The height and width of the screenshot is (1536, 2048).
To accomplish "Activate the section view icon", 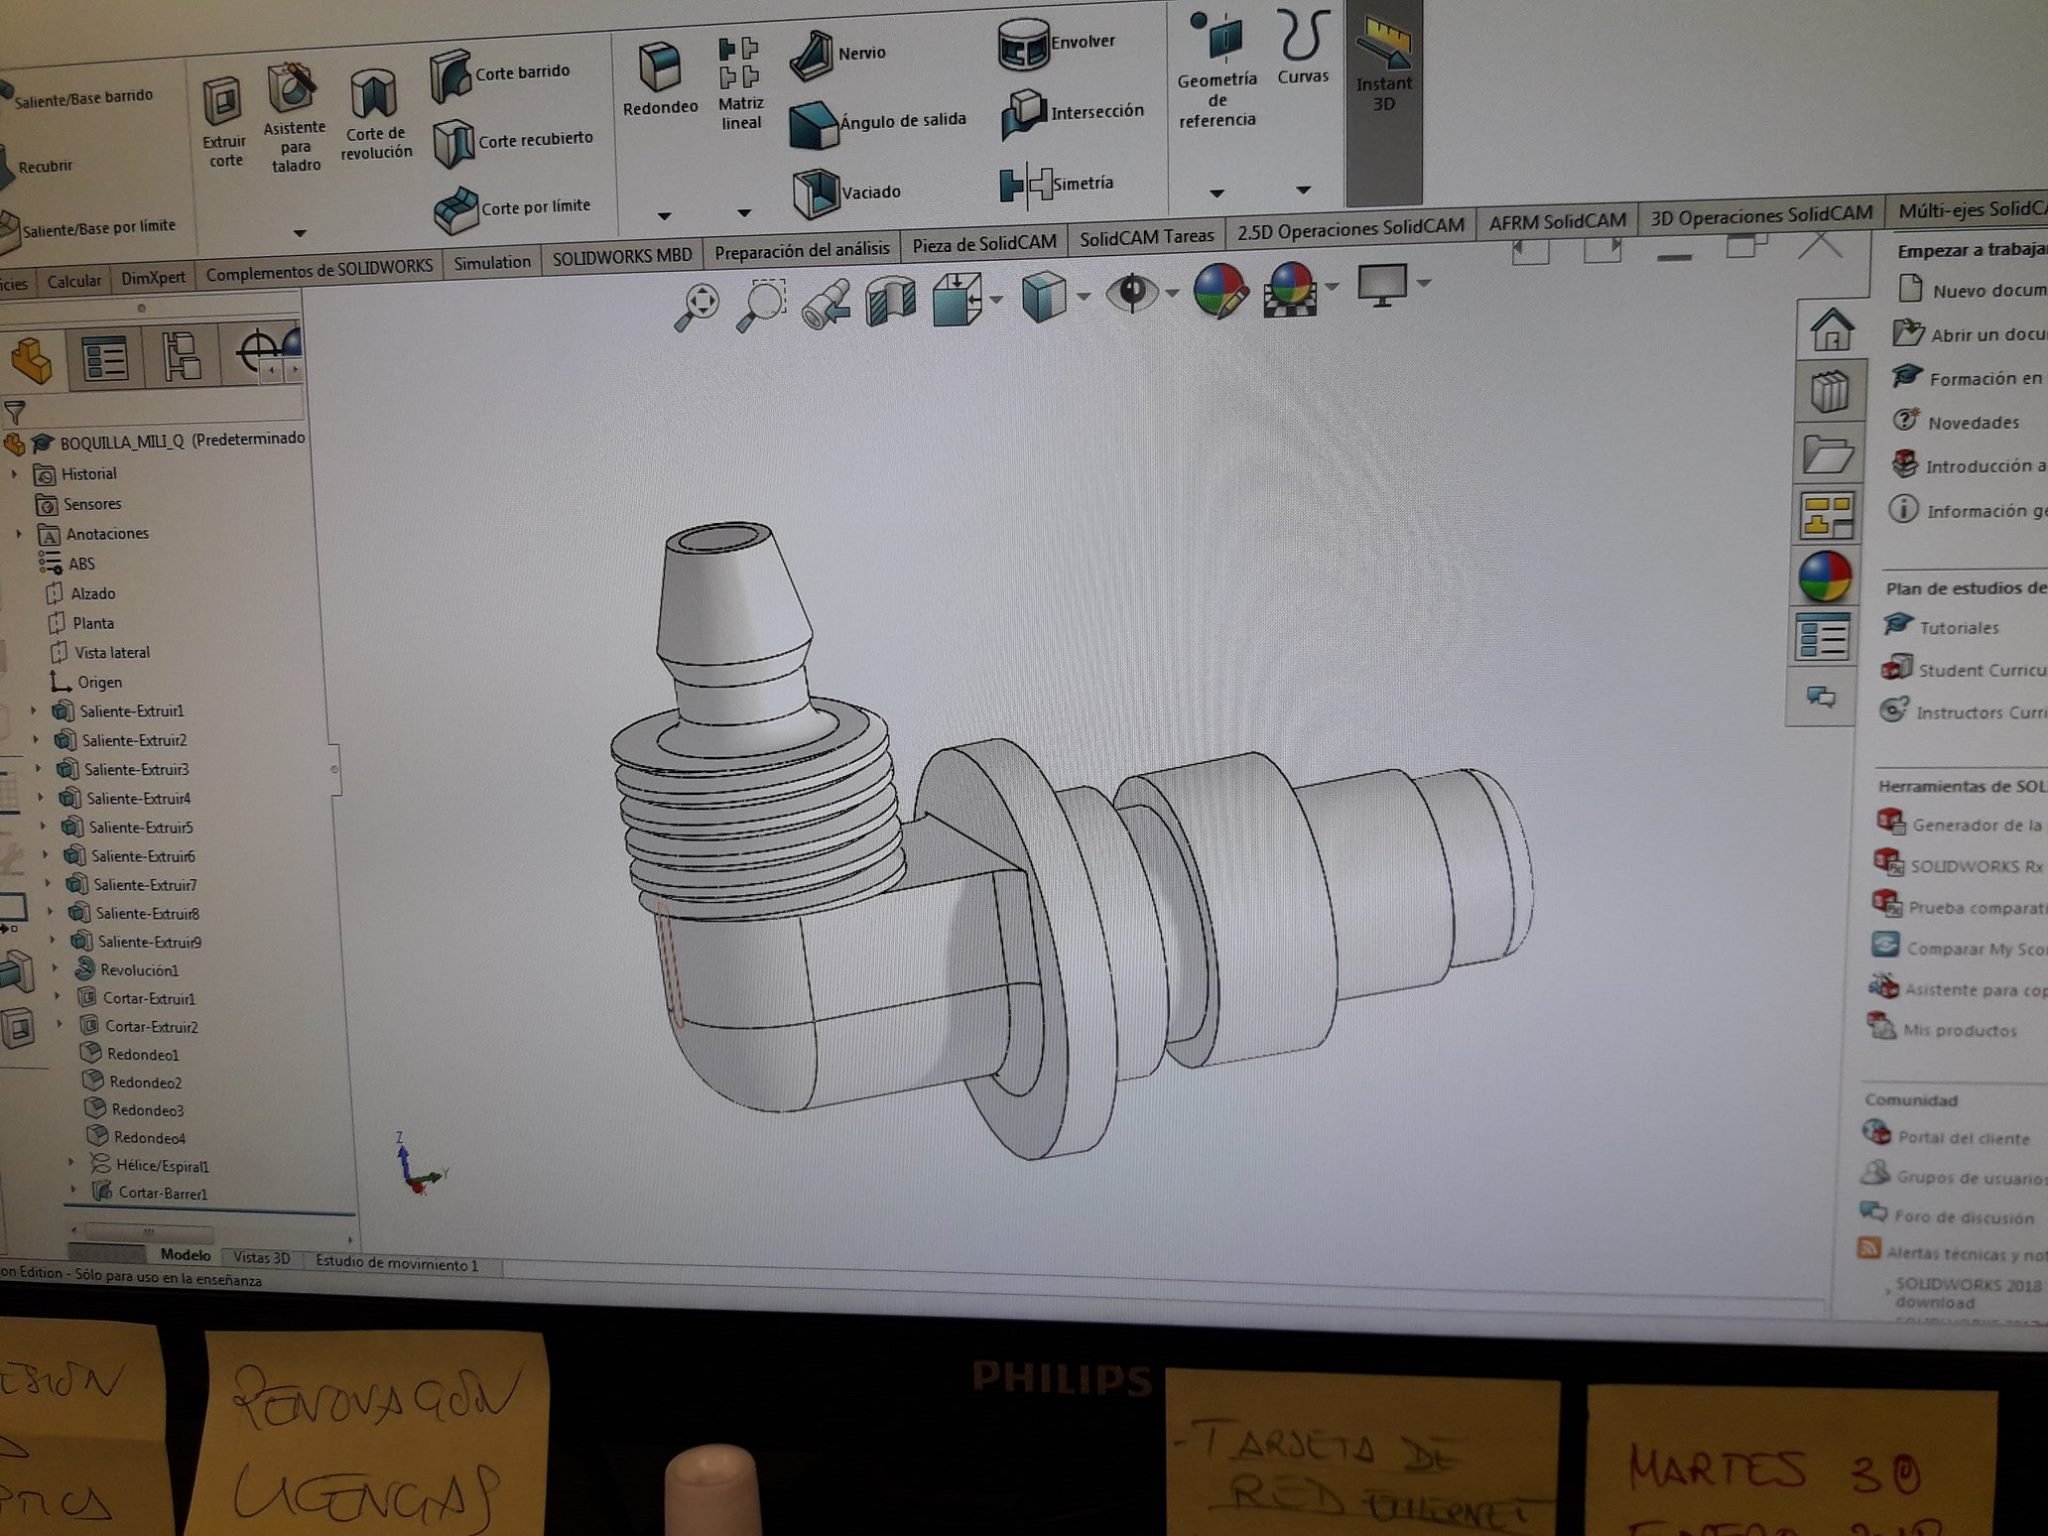I will [890, 301].
